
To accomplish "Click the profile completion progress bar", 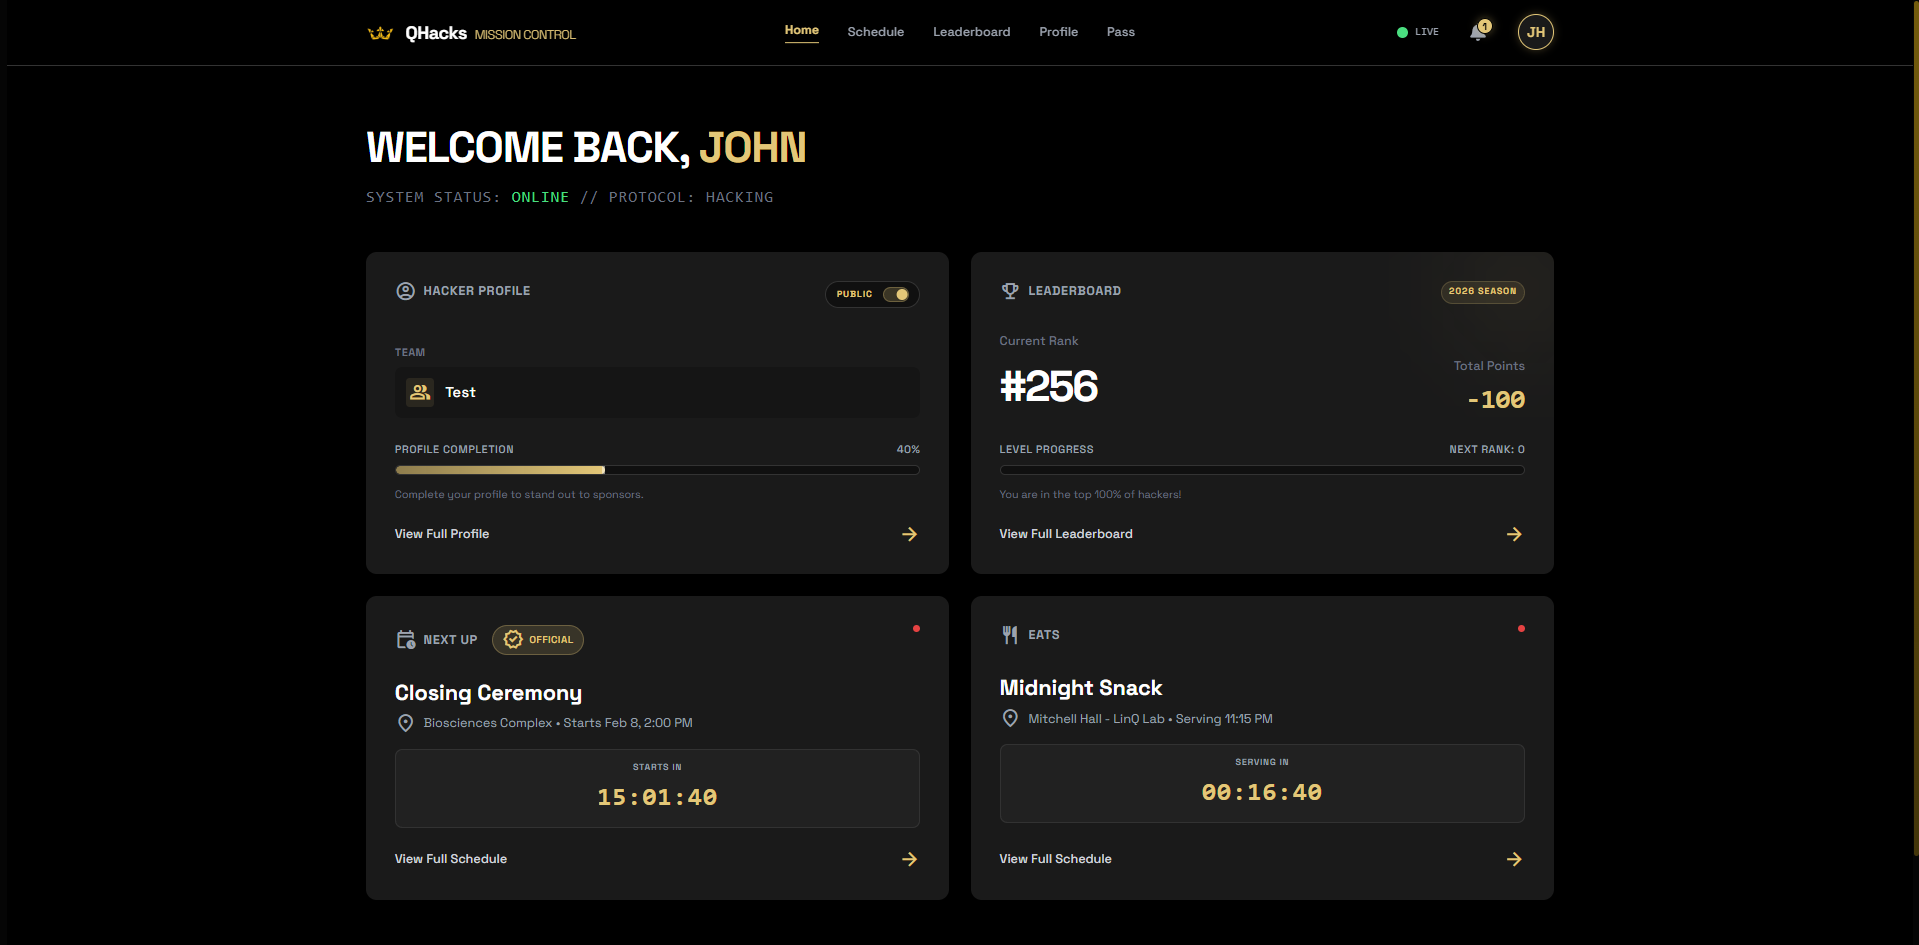I will (x=657, y=470).
